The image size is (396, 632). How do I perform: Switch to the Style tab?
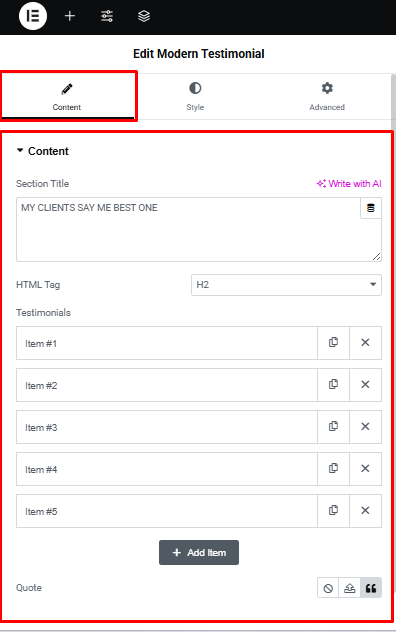(x=195, y=96)
